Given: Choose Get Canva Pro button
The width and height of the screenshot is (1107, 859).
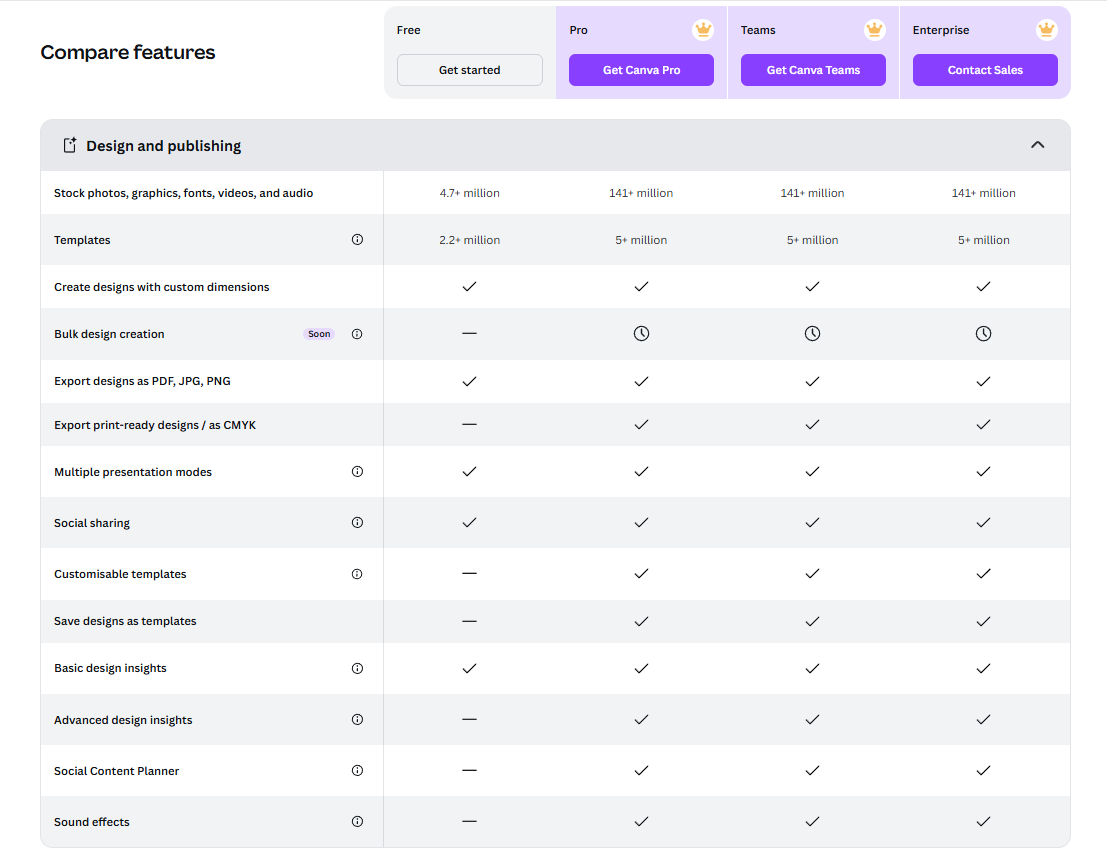Looking at the screenshot, I should point(641,70).
